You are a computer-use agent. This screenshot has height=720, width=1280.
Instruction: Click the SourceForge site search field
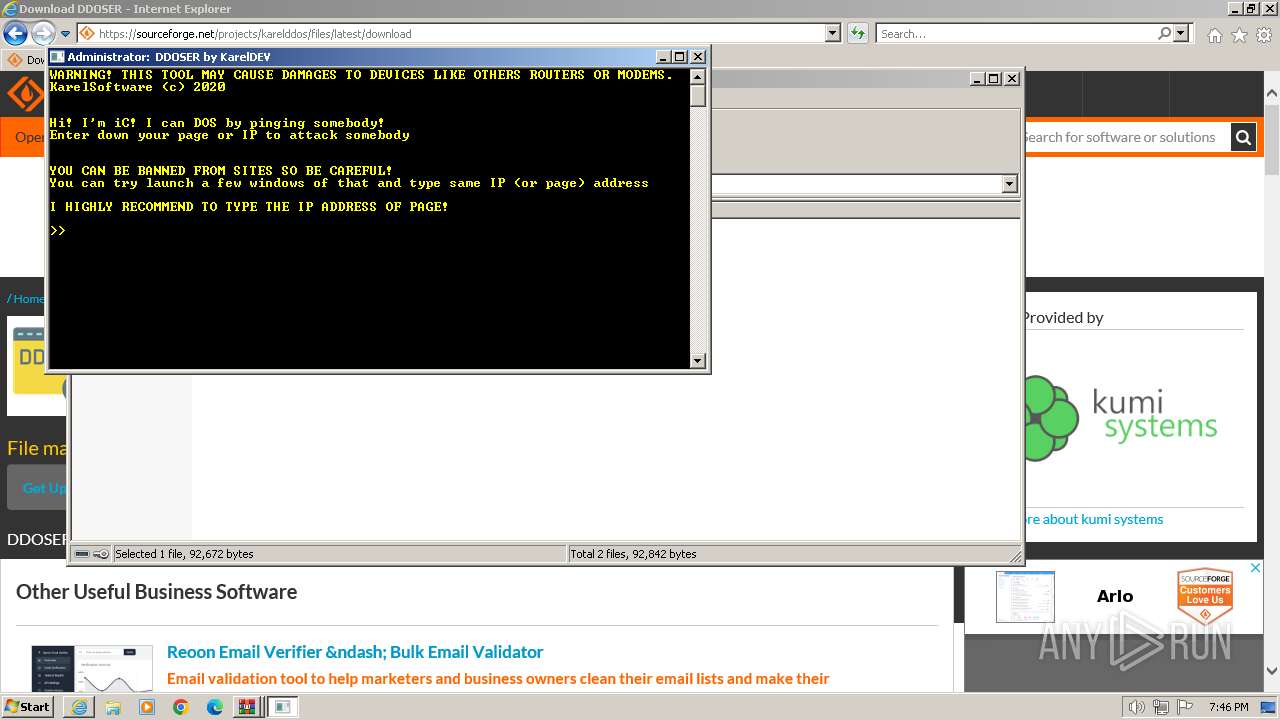click(1125, 137)
